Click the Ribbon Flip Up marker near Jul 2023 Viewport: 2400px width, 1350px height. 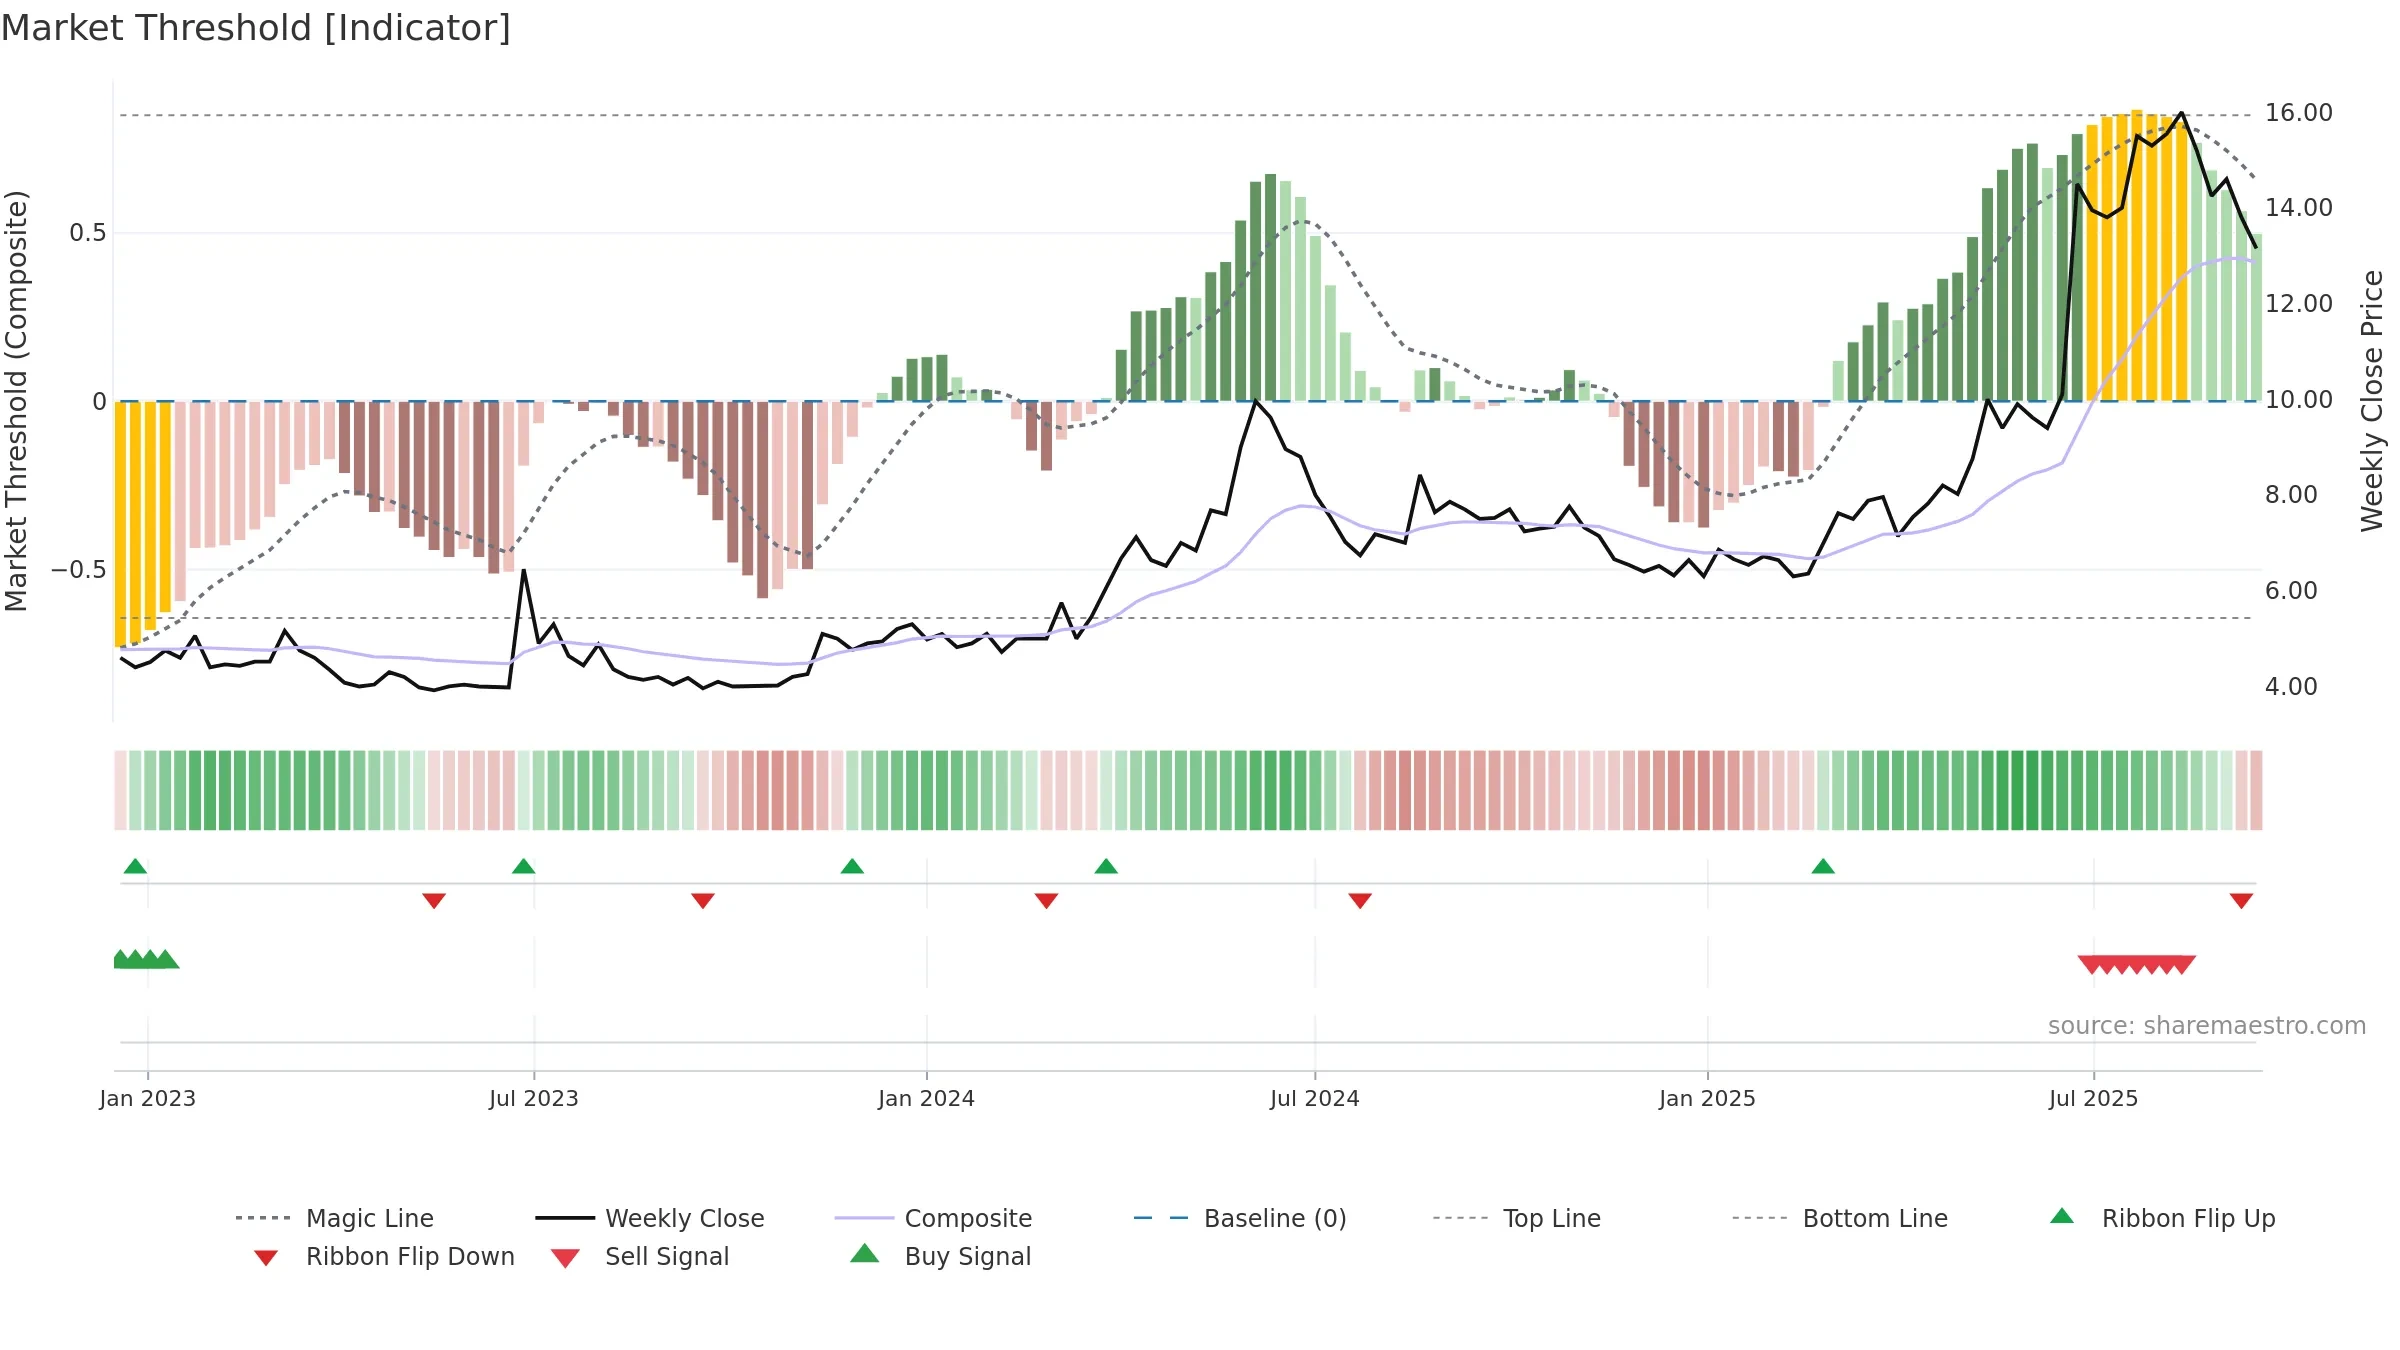coord(523,866)
